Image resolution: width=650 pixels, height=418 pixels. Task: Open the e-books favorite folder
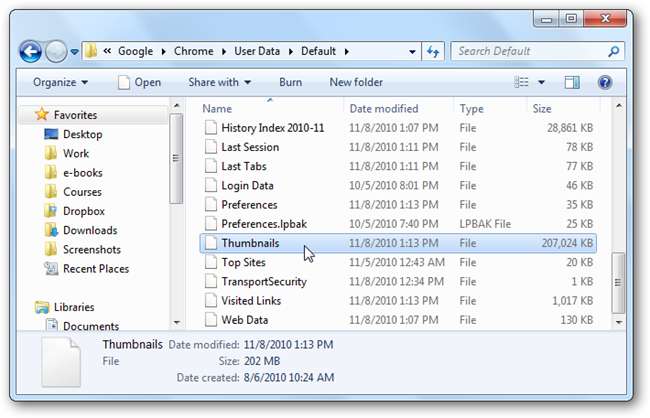coord(82,173)
